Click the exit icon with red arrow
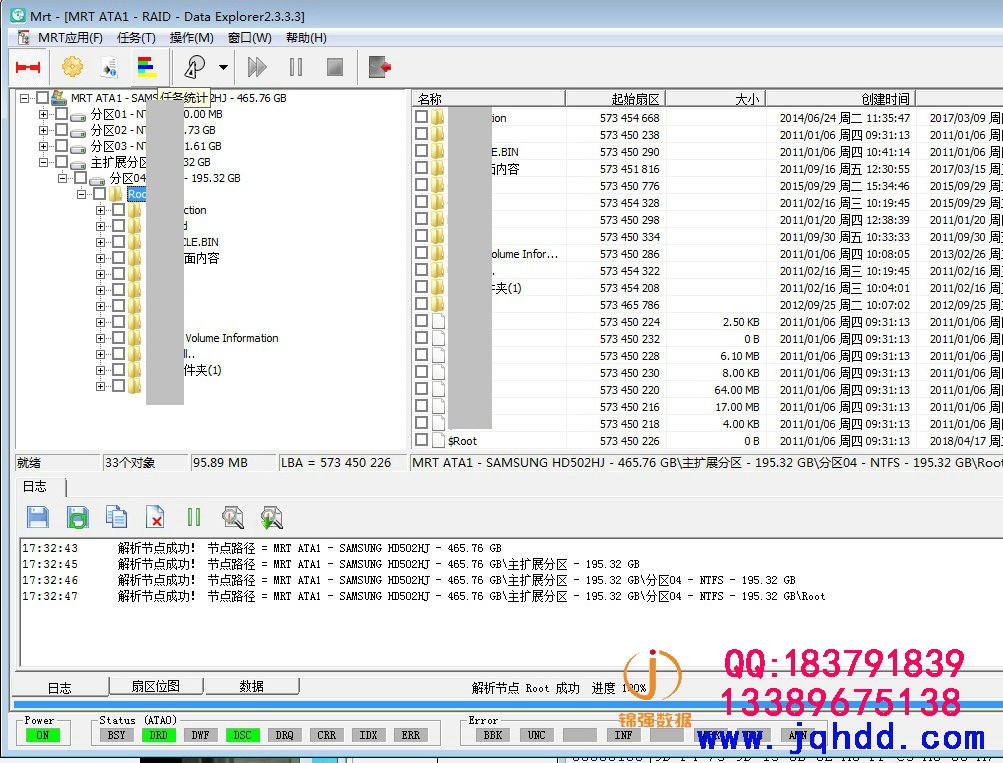1003x763 pixels. point(380,67)
